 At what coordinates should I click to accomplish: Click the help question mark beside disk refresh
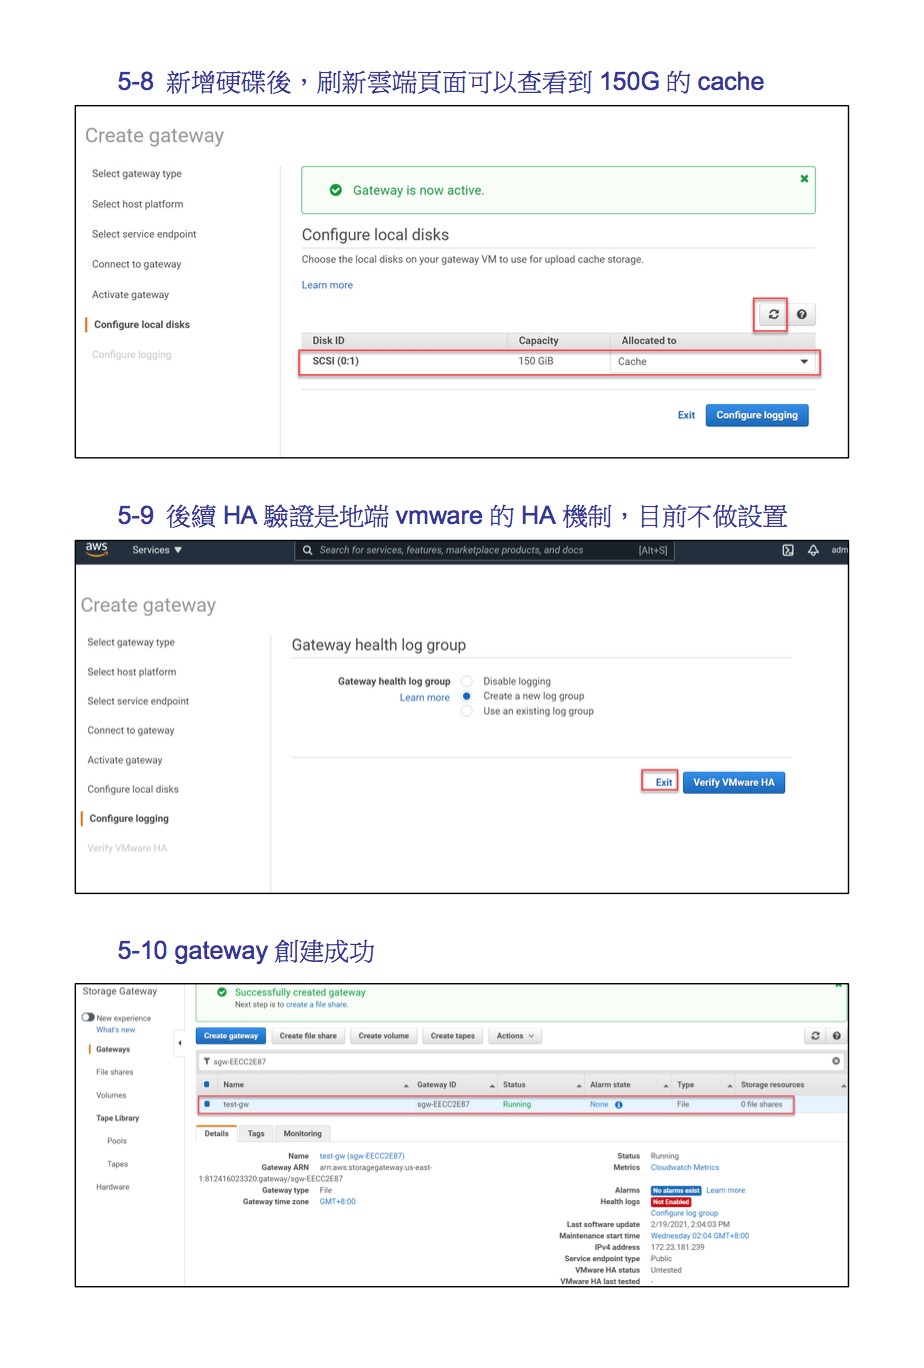click(802, 315)
